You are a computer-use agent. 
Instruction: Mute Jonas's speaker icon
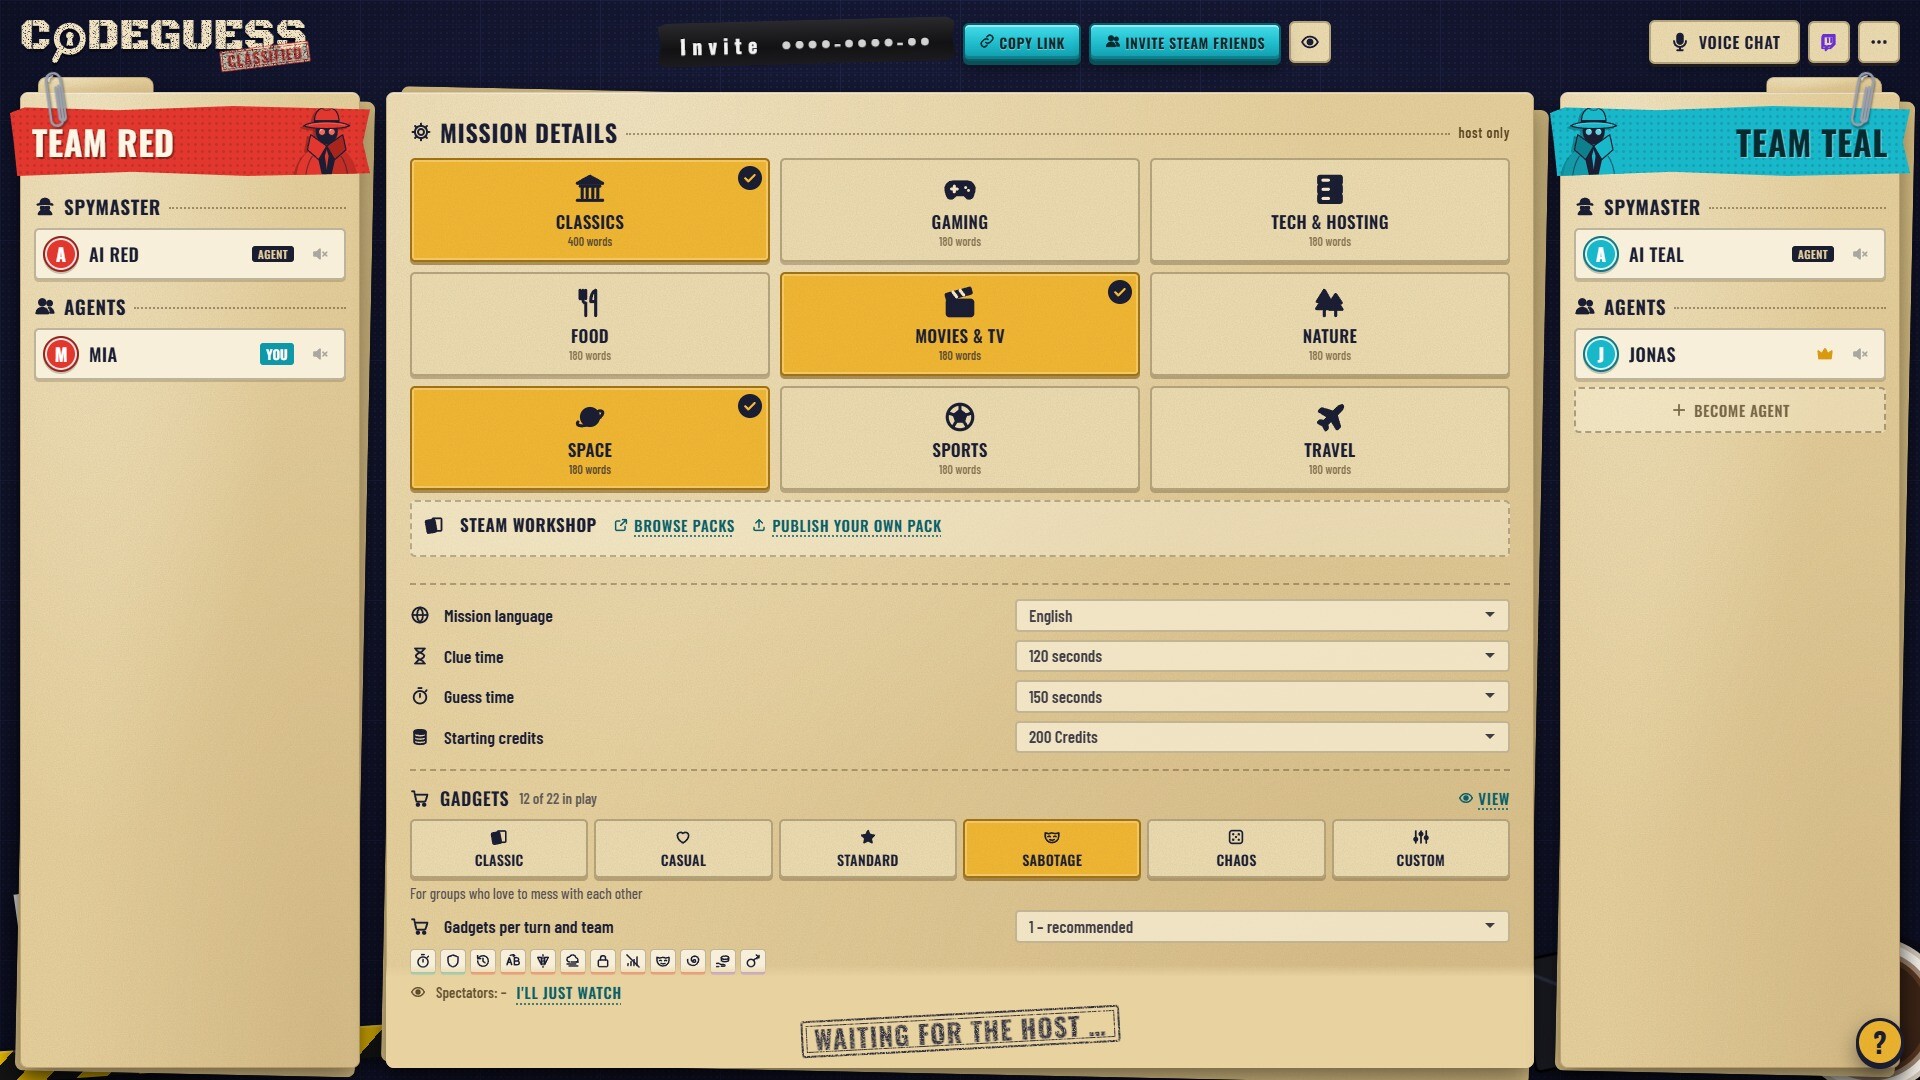[x=1860, y=354]
